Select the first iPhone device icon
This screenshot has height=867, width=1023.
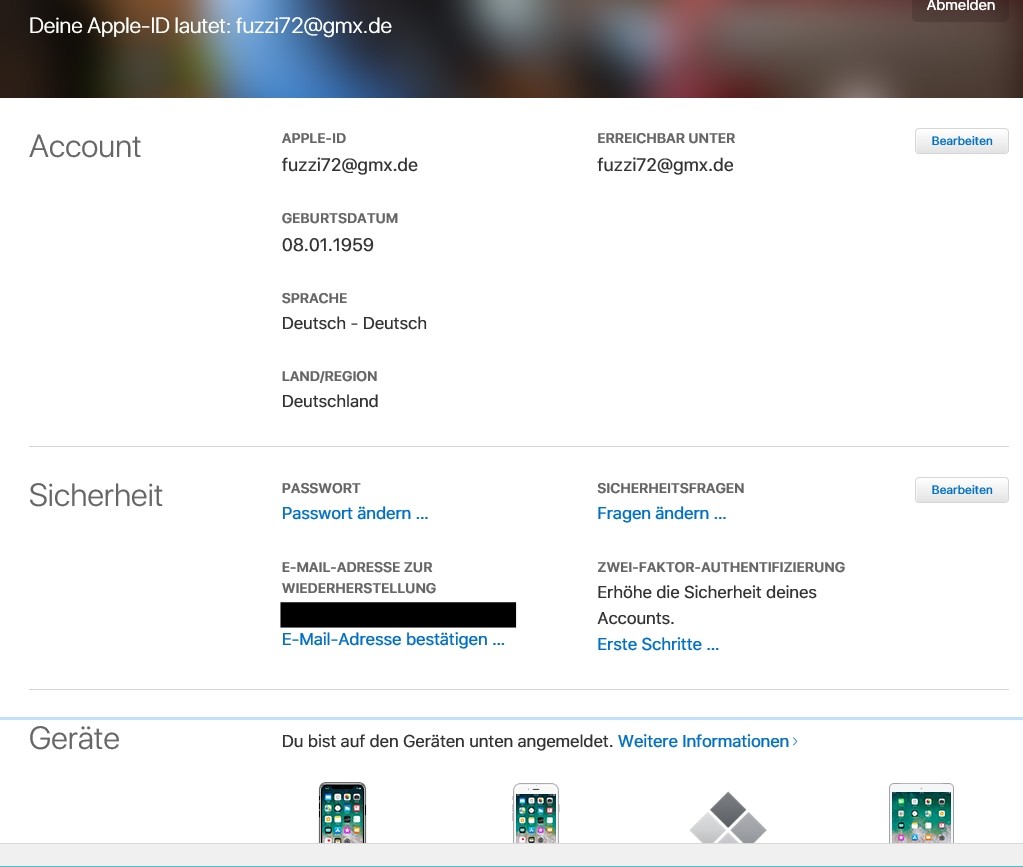[343, 813]
